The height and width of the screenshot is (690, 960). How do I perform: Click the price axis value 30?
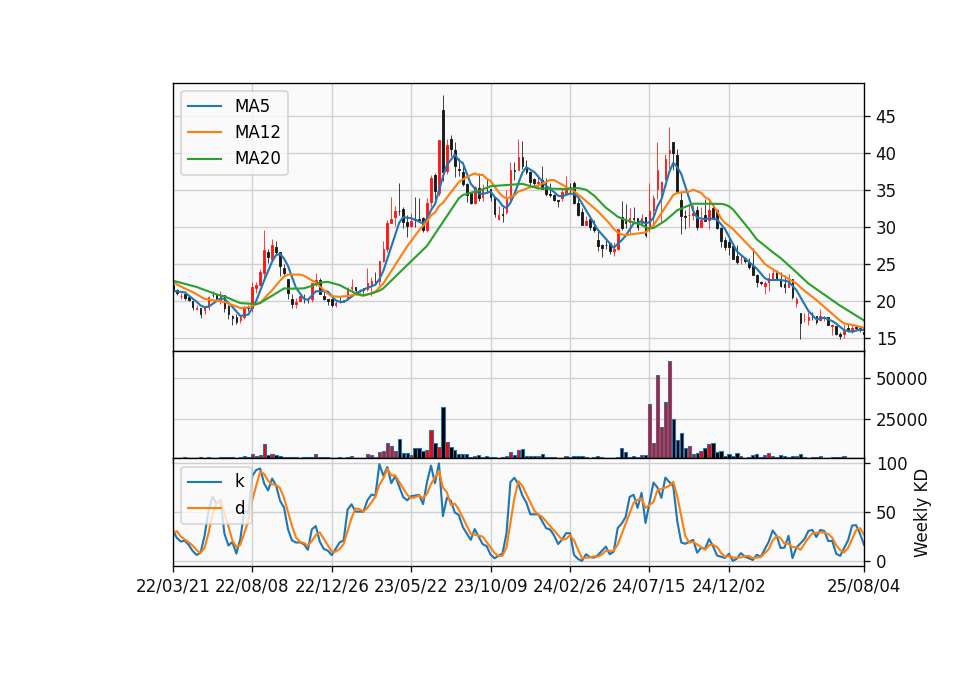coord(886,228)
